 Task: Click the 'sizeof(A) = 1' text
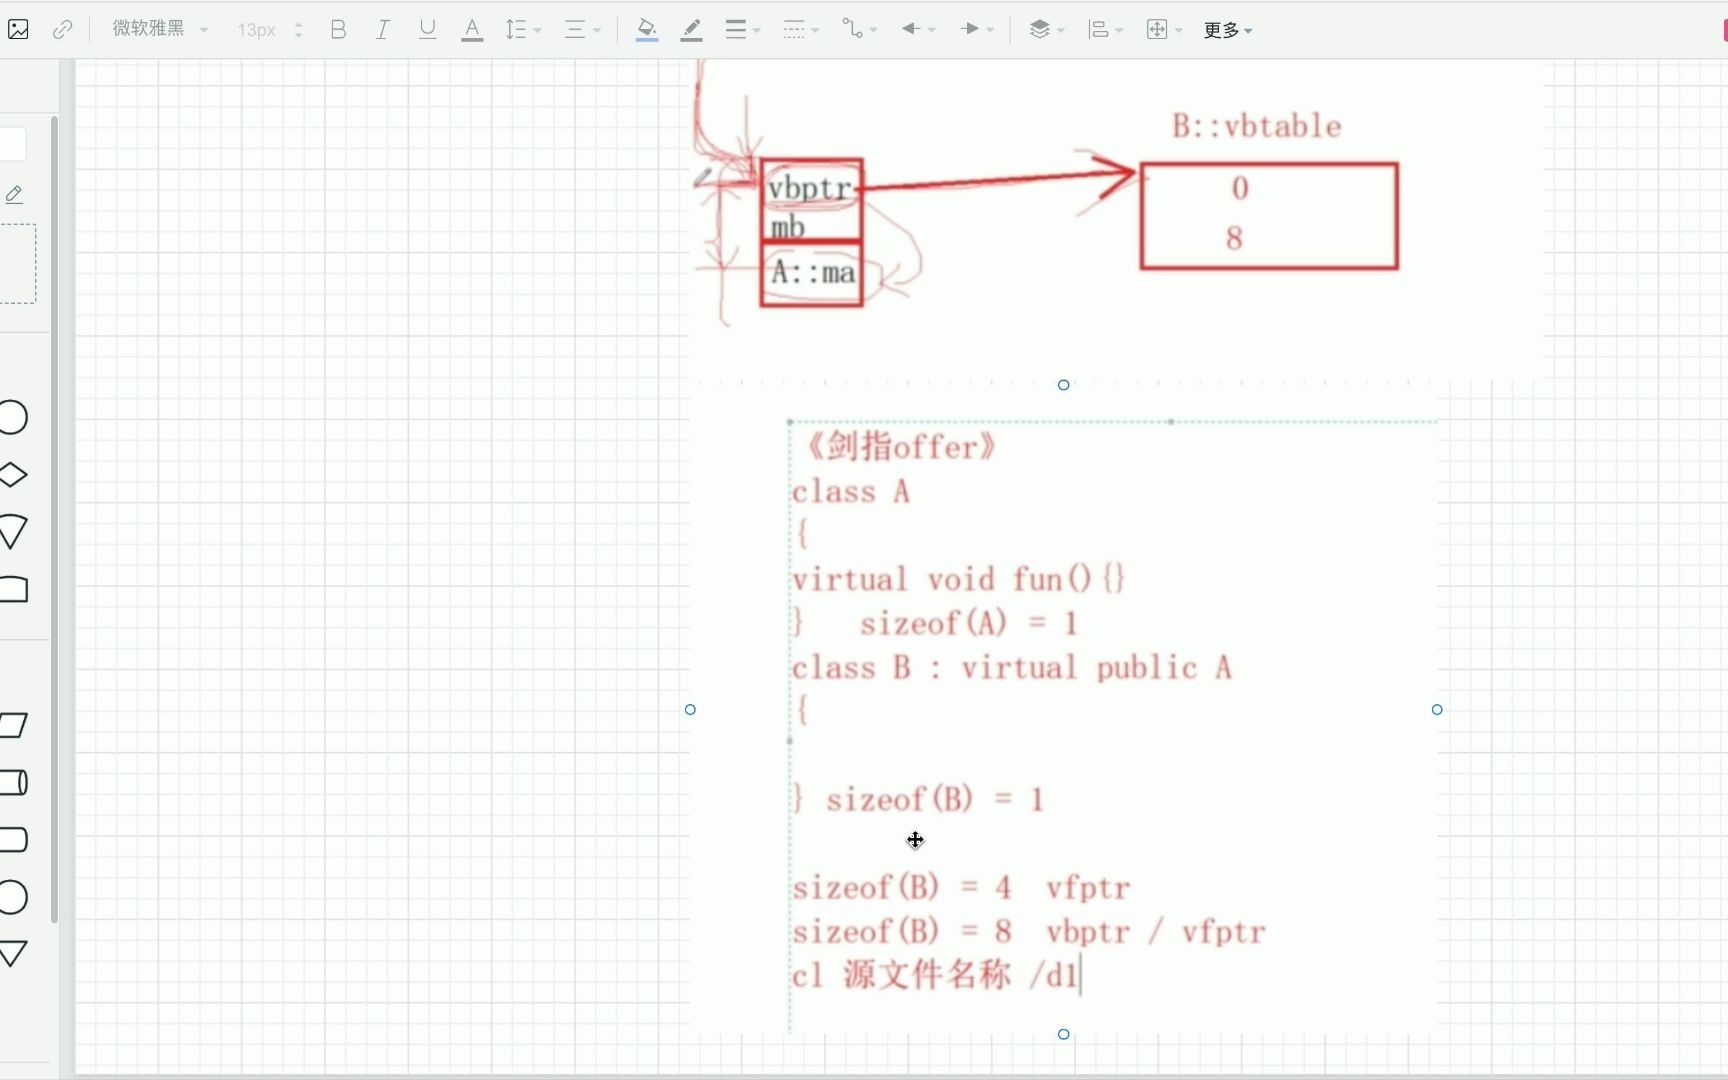click(x=968, y=623)
